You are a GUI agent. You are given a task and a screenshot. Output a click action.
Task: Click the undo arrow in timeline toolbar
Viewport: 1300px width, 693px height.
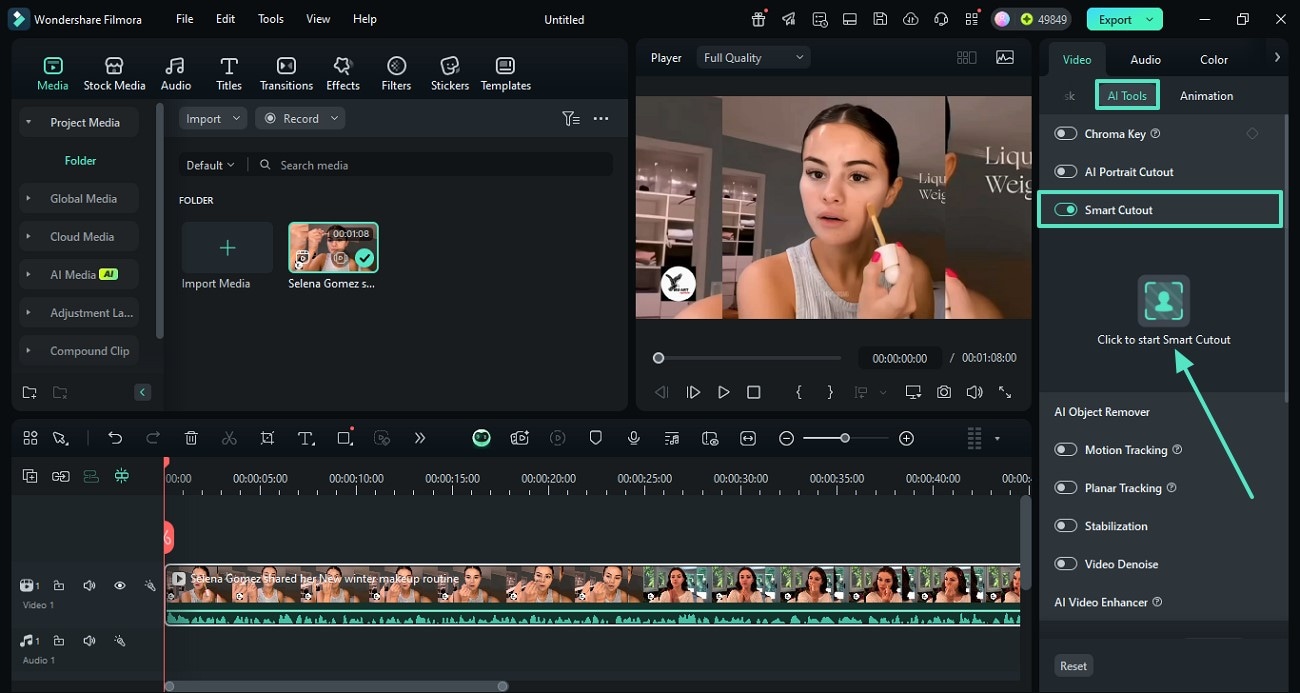pos(115,438)
